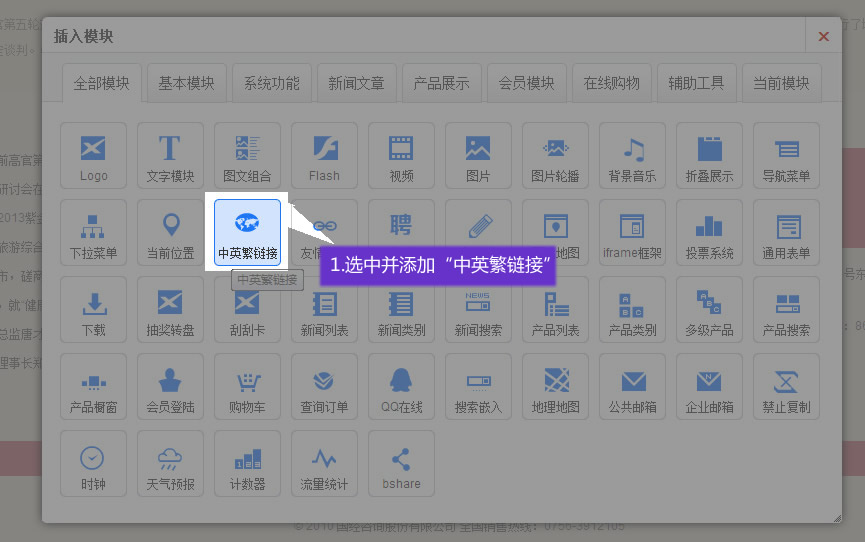Choose the bshare sharing module

point(401,464)
